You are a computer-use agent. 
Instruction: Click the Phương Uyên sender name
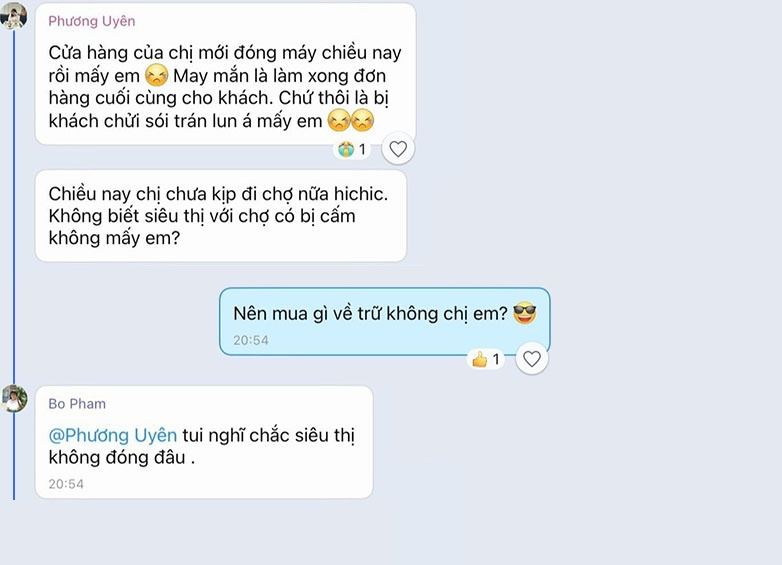pyautogui.click(x=92, y=21)
